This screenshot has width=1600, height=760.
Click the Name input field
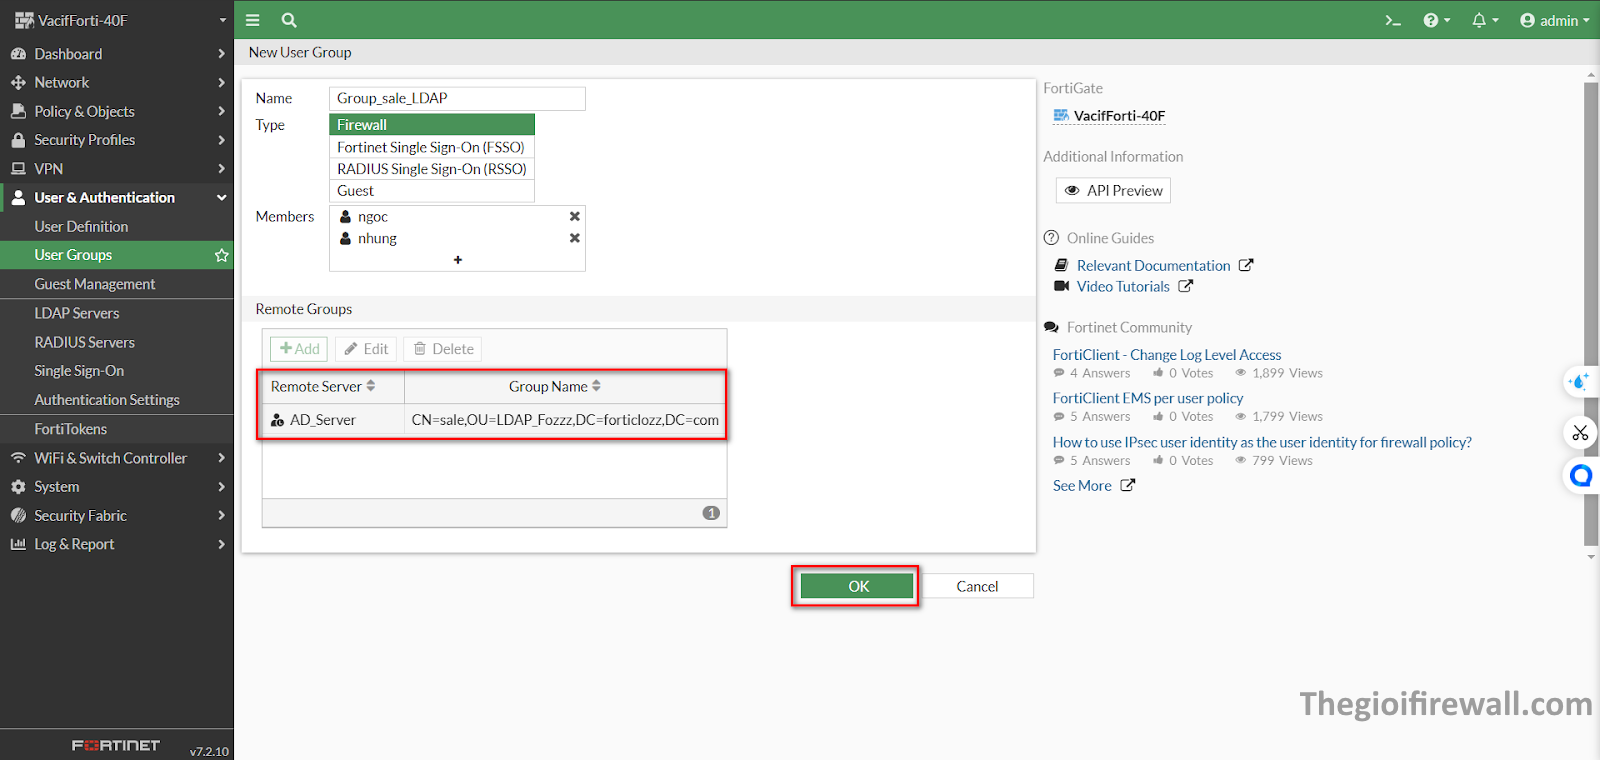coord(457,98)
